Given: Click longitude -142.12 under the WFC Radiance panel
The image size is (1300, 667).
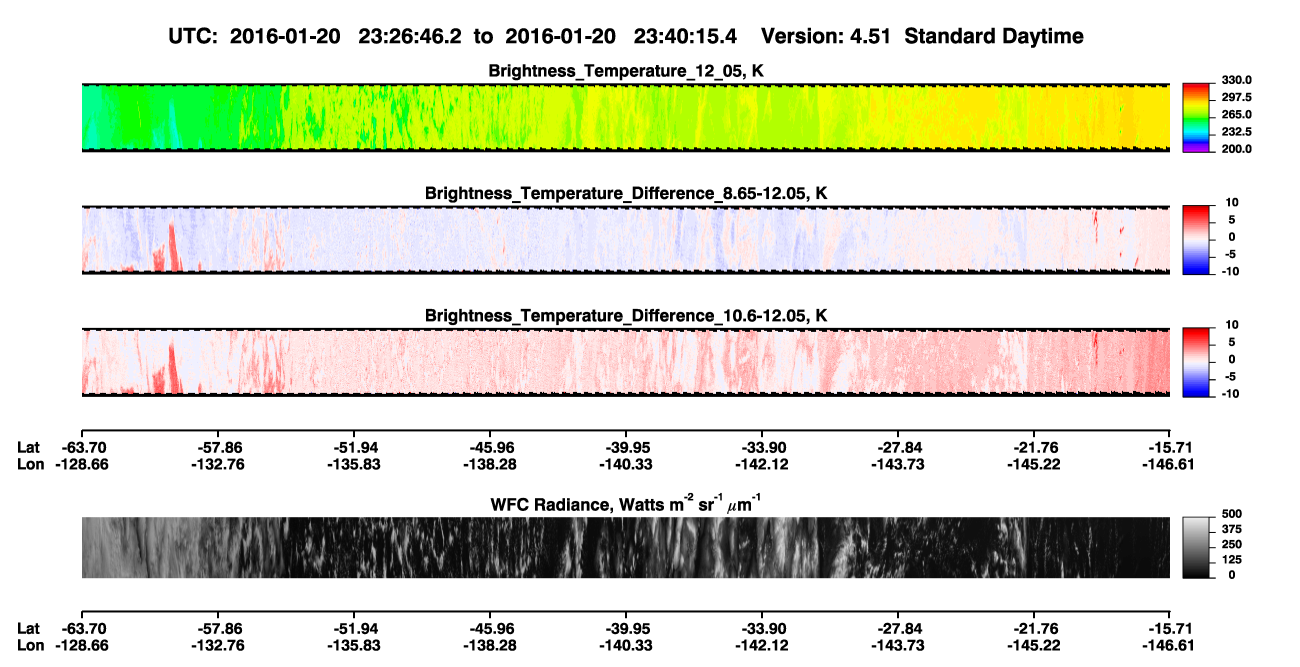Looking at the screenshot, I should click(762, 645).
